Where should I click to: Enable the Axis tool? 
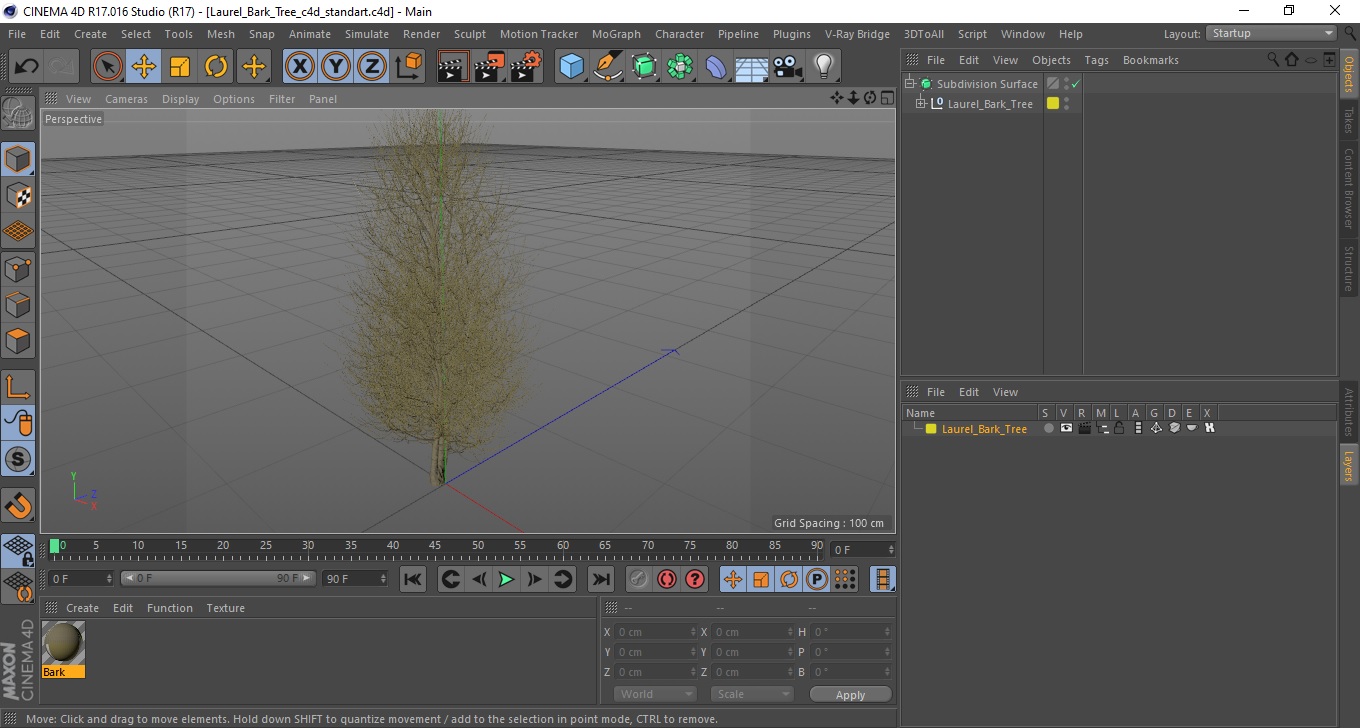tap(18, 387)
